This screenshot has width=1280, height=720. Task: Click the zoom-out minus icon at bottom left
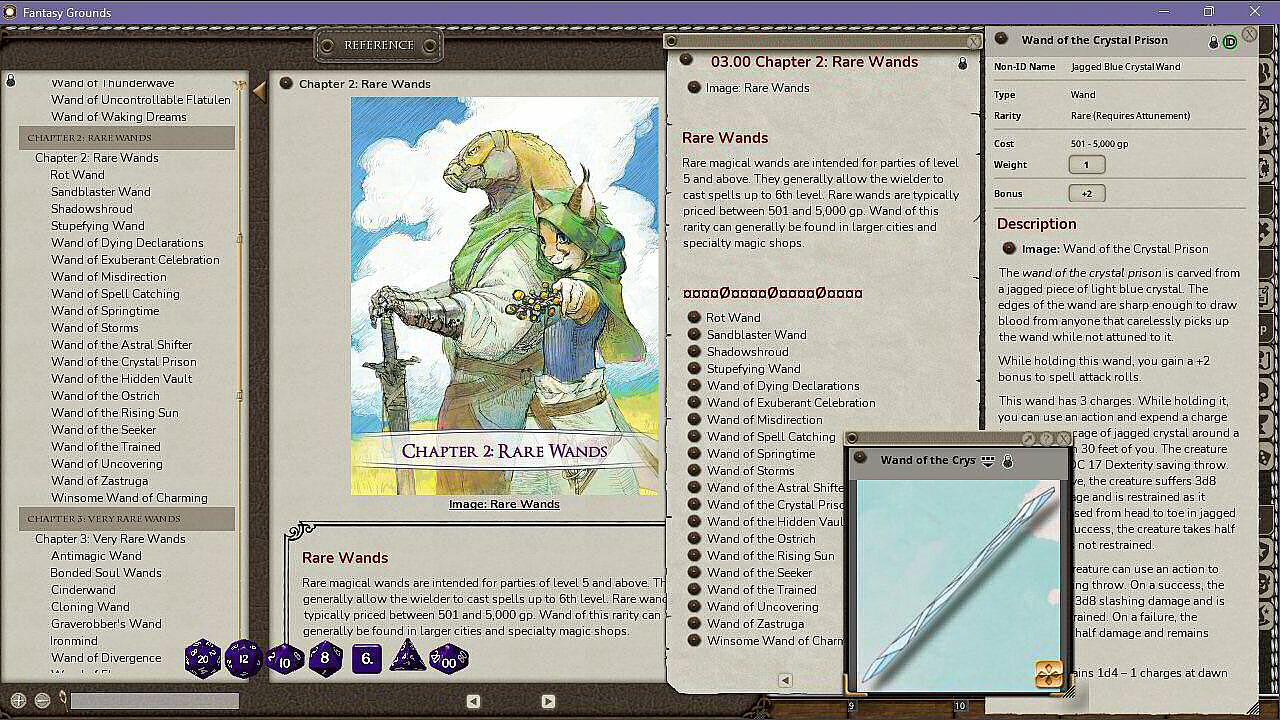(x=42, y=701)
